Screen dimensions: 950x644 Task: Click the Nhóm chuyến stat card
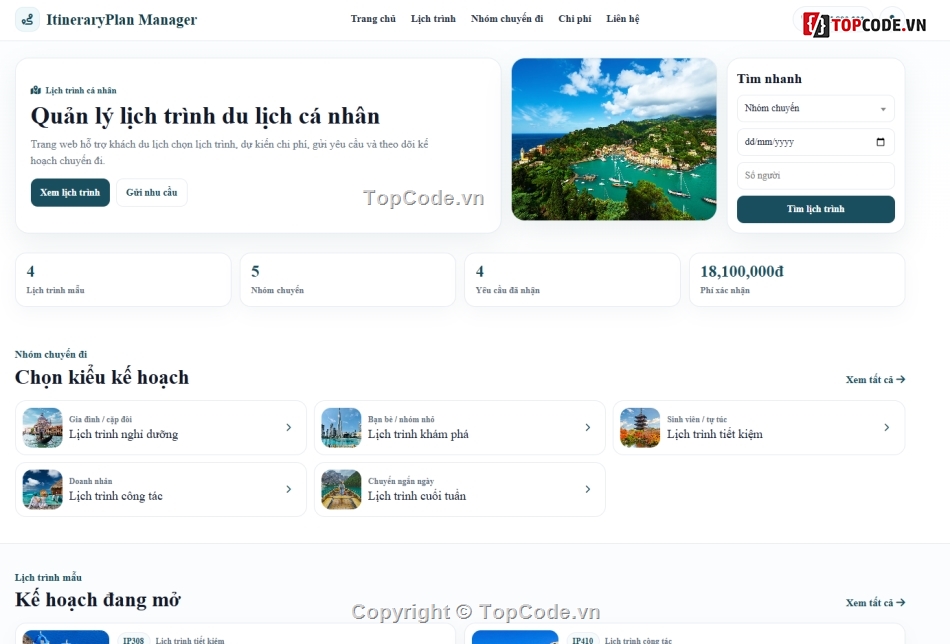click(348, 280)
